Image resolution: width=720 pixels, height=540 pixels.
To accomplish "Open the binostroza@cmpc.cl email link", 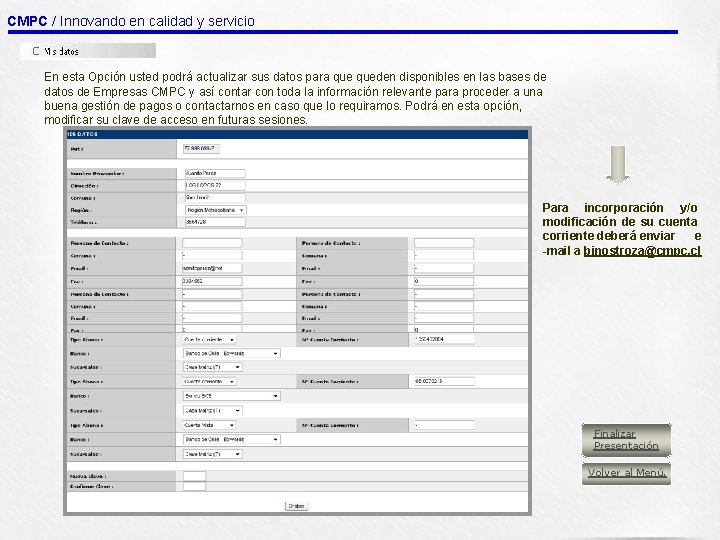I will 642,251.
